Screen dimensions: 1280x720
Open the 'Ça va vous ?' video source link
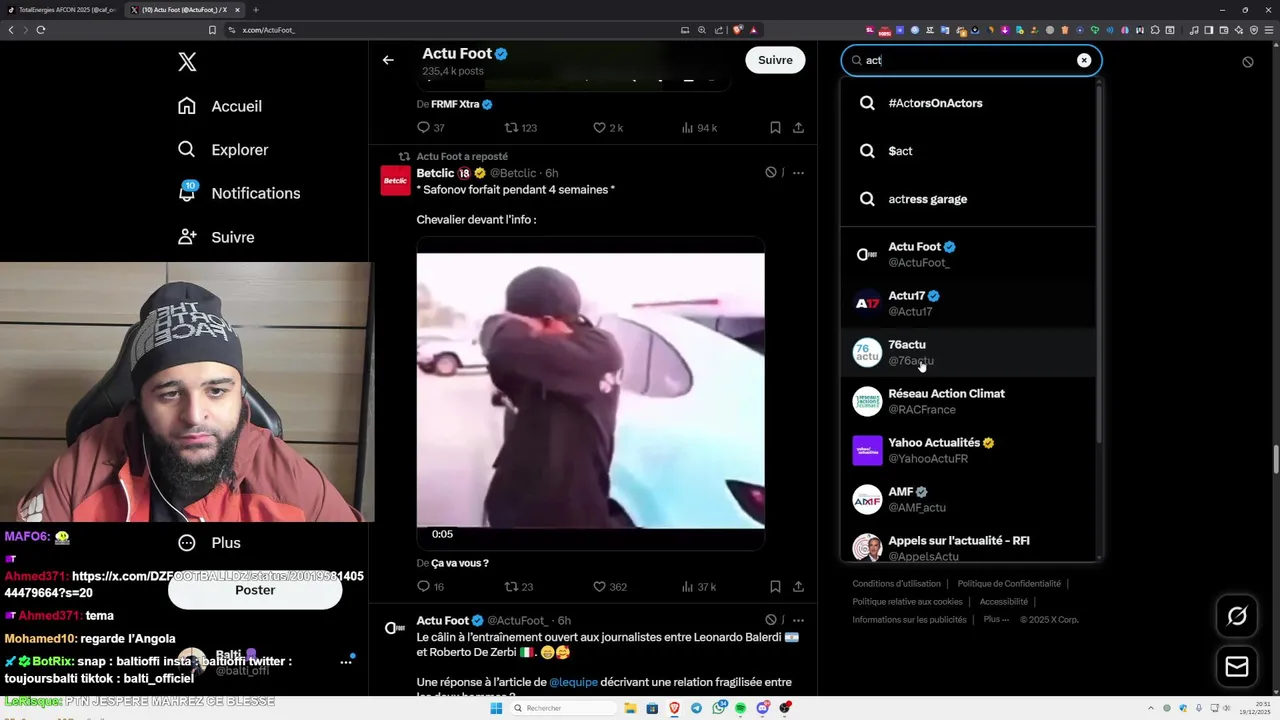[x=460, y=563]
